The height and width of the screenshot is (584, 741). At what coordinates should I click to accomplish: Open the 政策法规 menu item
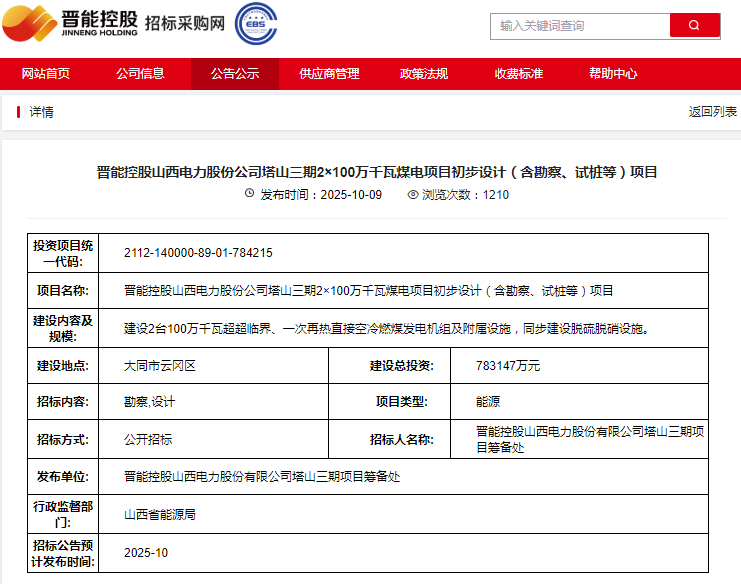(424, 74)
